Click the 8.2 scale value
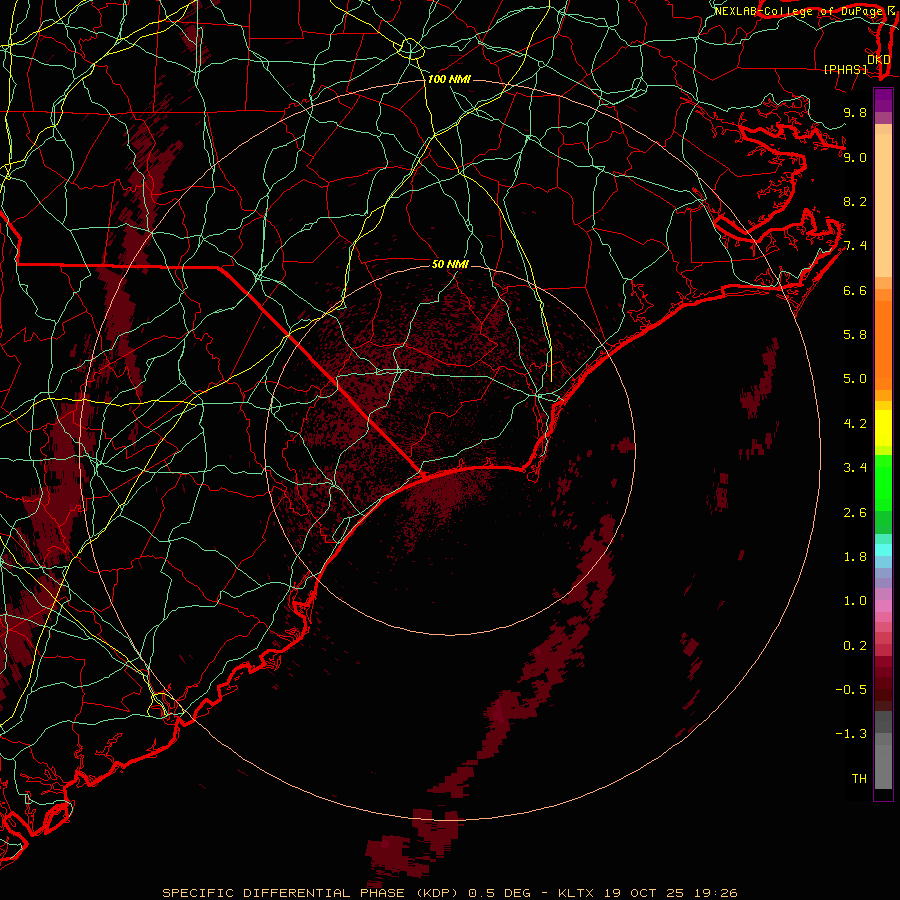Screen dimensions: 900x900 click(855, 201)
